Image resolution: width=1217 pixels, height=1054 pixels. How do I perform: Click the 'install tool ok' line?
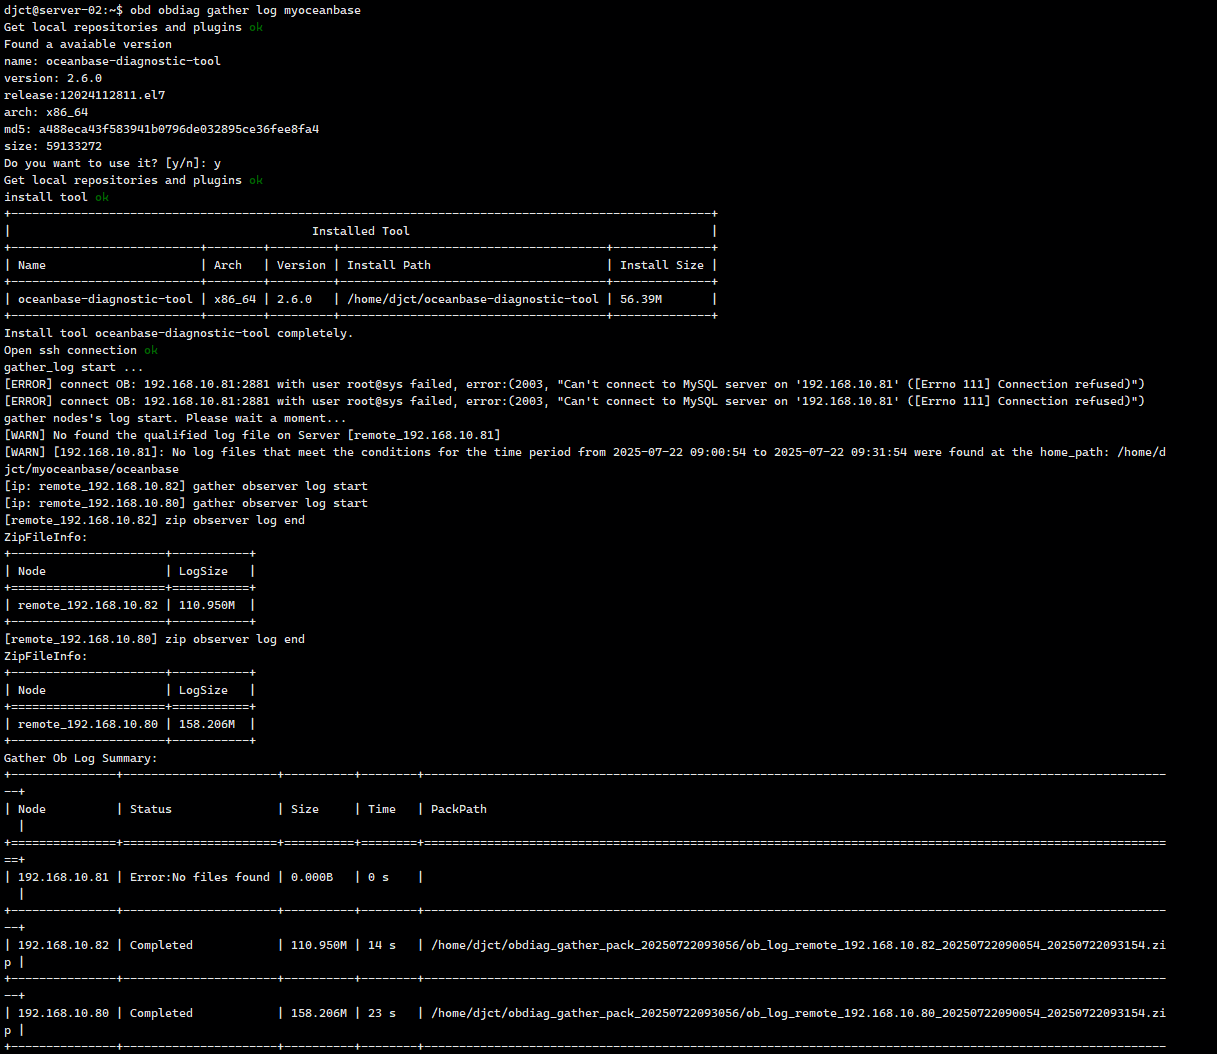[57, 197]
